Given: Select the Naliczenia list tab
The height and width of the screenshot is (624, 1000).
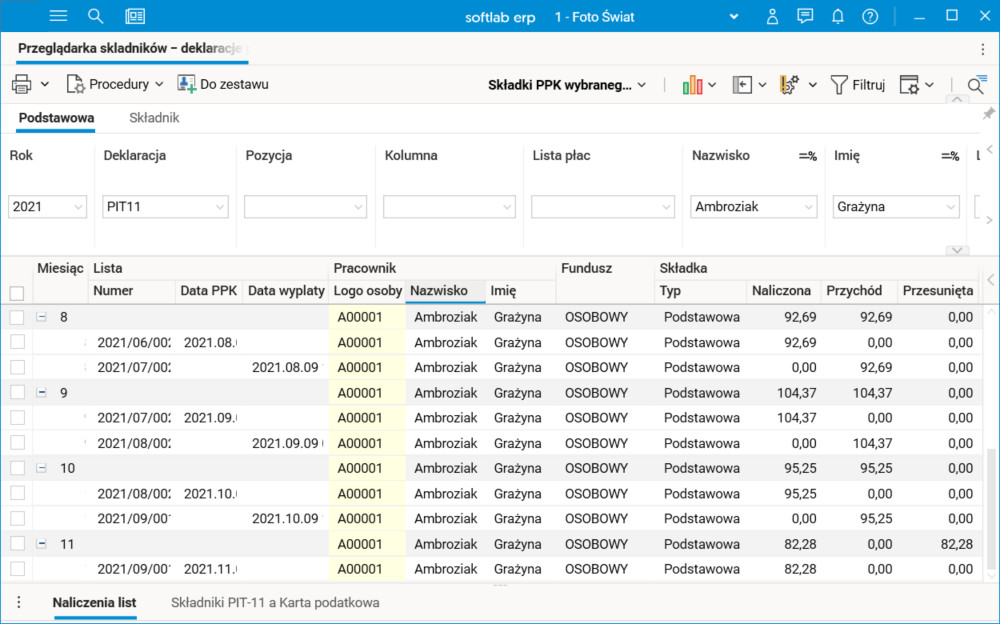Looking at the screenshot, I should click(94, 602).
